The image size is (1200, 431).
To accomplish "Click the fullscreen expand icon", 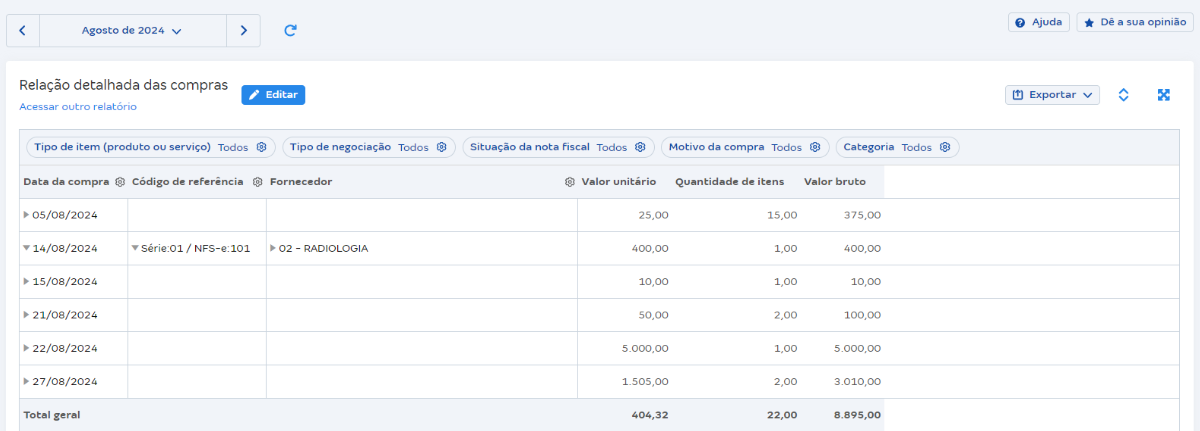I will point(1164,95).
